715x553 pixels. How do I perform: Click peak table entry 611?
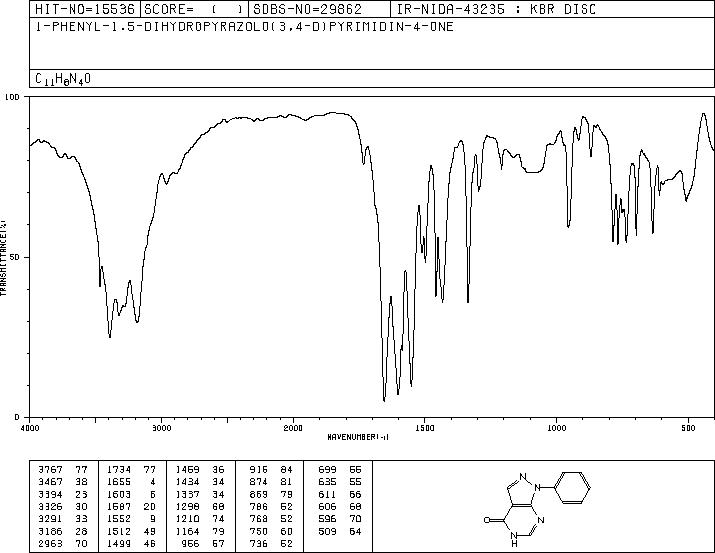(x=327, y=494)
